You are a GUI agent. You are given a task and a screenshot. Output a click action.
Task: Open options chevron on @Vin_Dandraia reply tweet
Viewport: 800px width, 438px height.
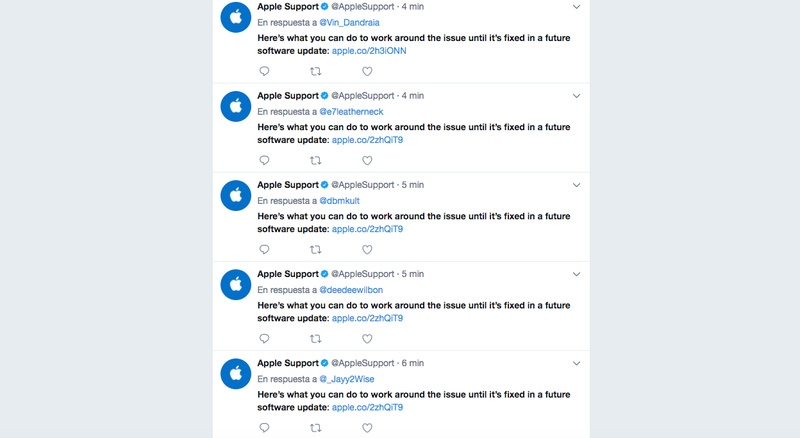click(577, 7)
